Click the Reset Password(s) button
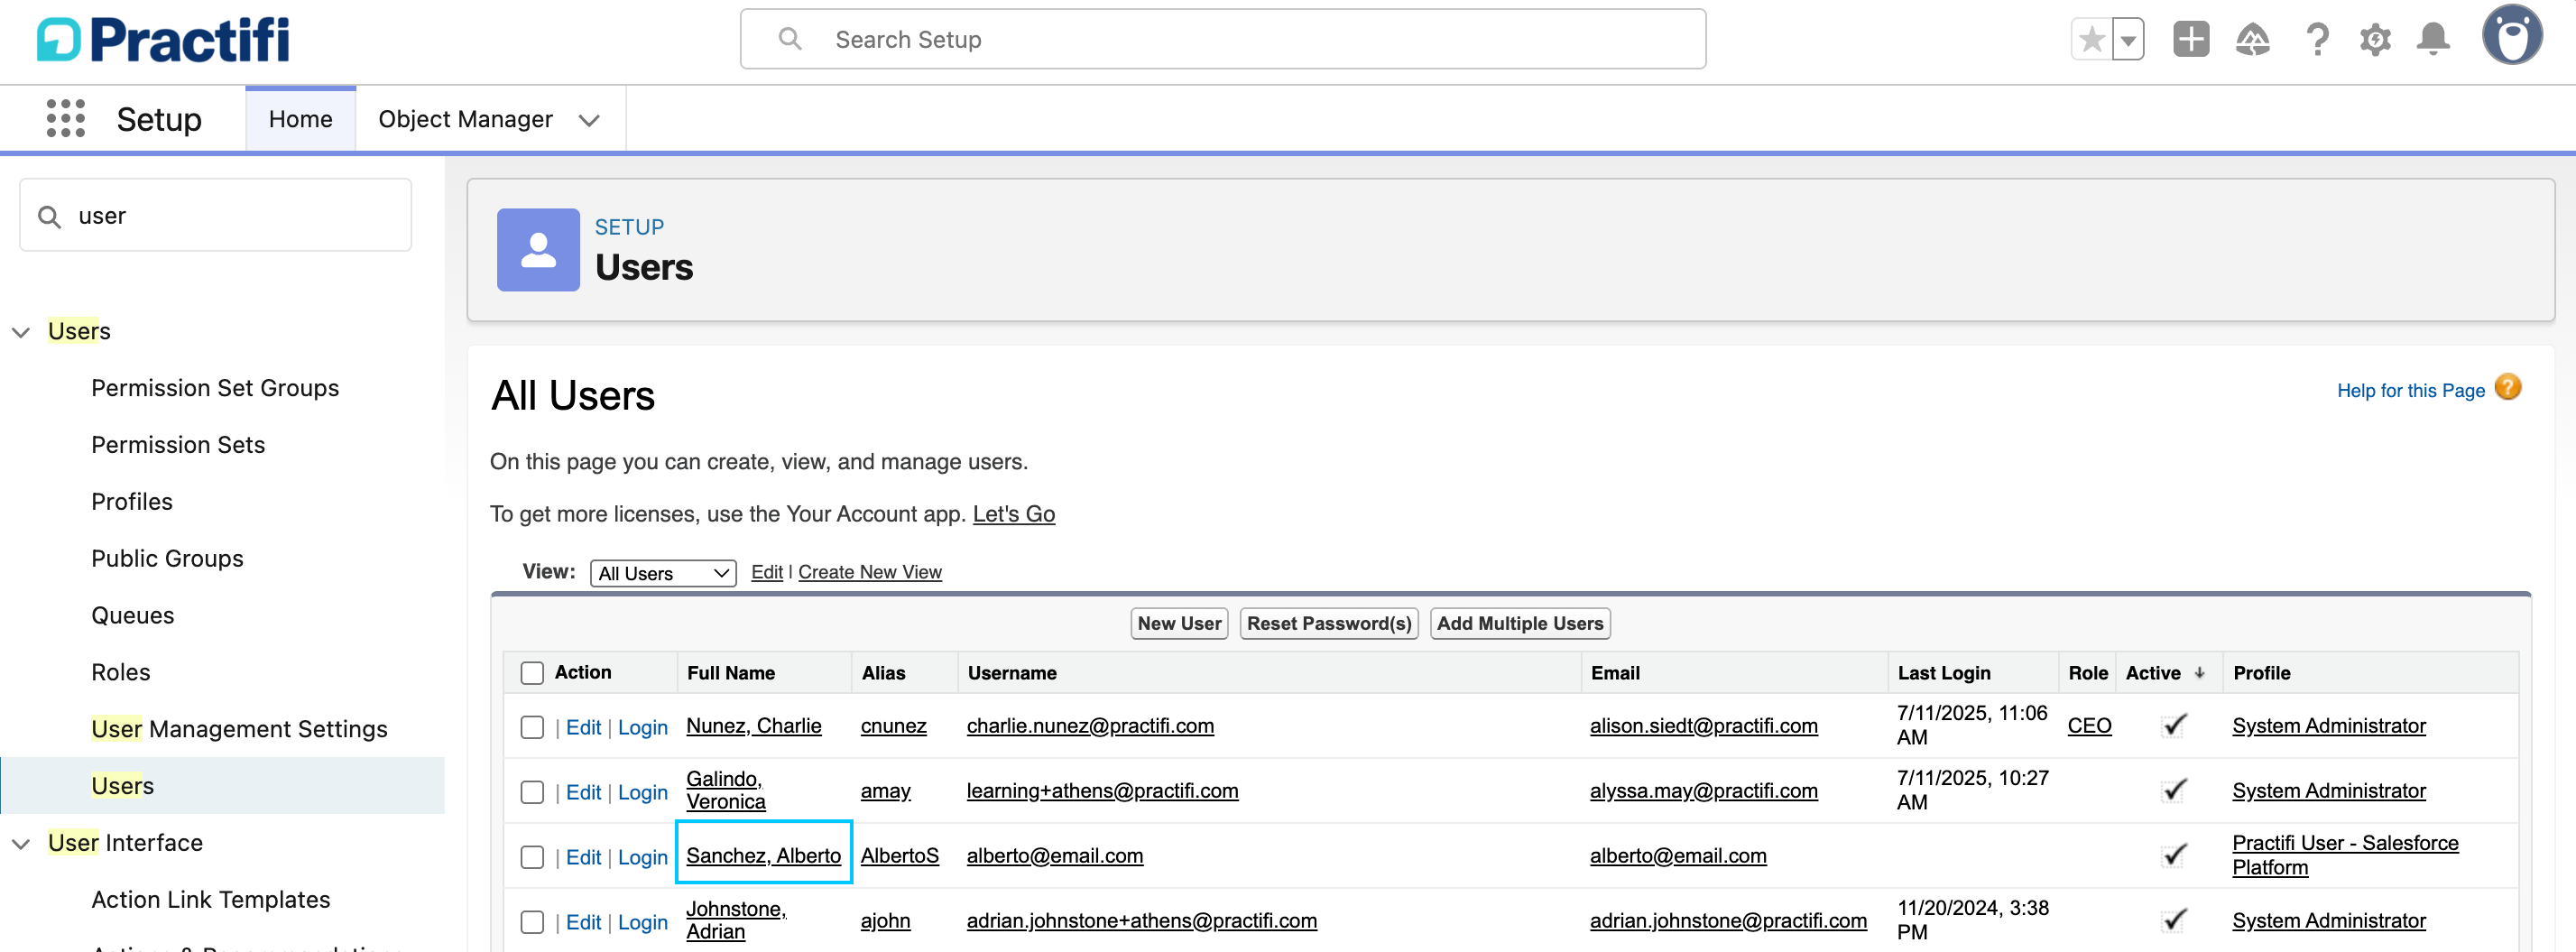2576x952 pixels. tap(1329, 624)
